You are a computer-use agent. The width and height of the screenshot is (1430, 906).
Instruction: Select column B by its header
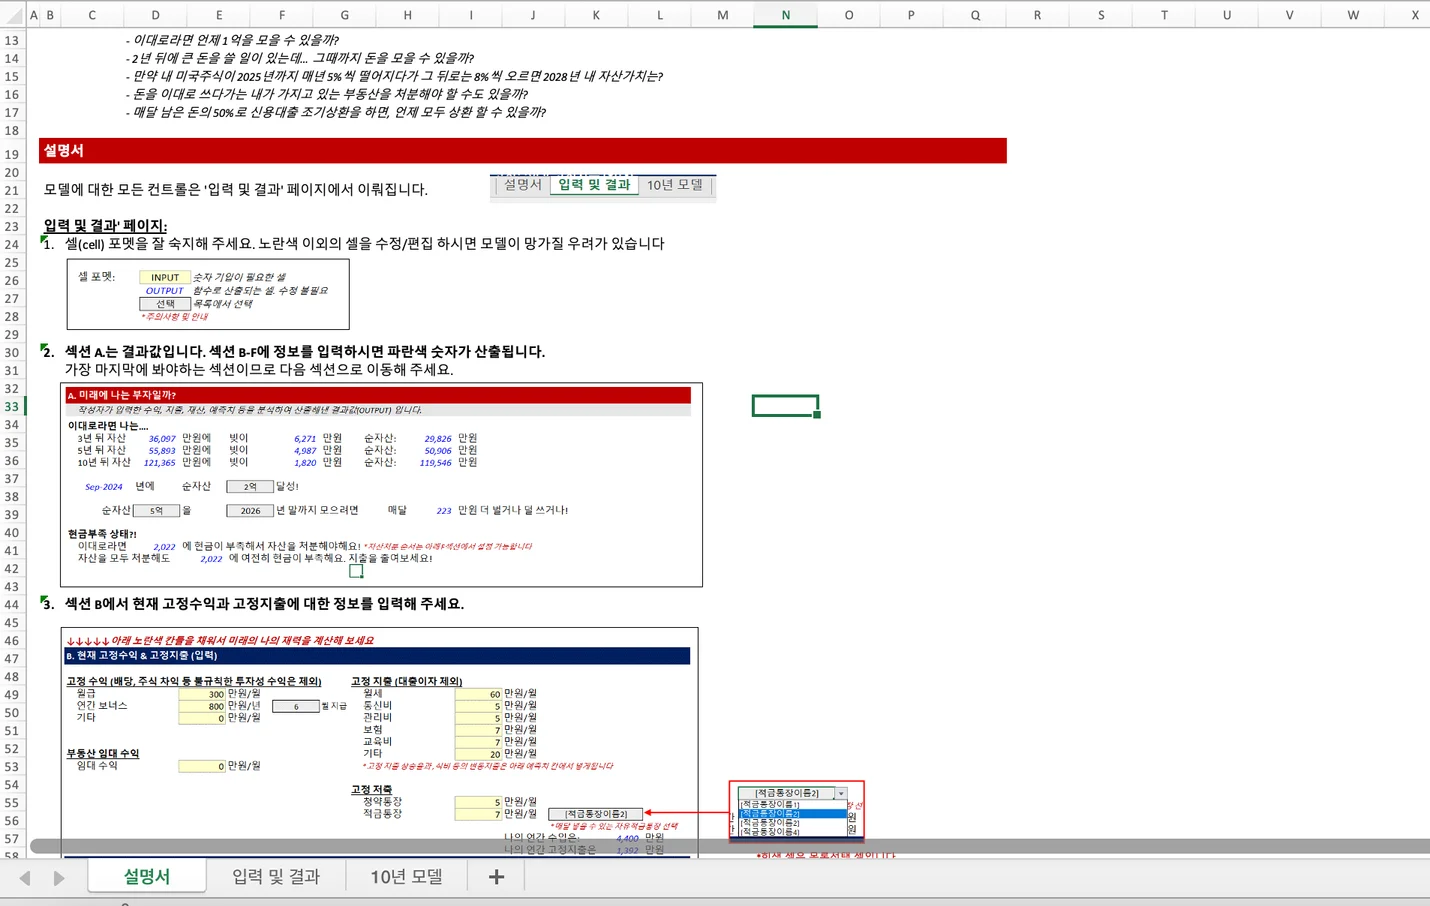click(50, 15)
